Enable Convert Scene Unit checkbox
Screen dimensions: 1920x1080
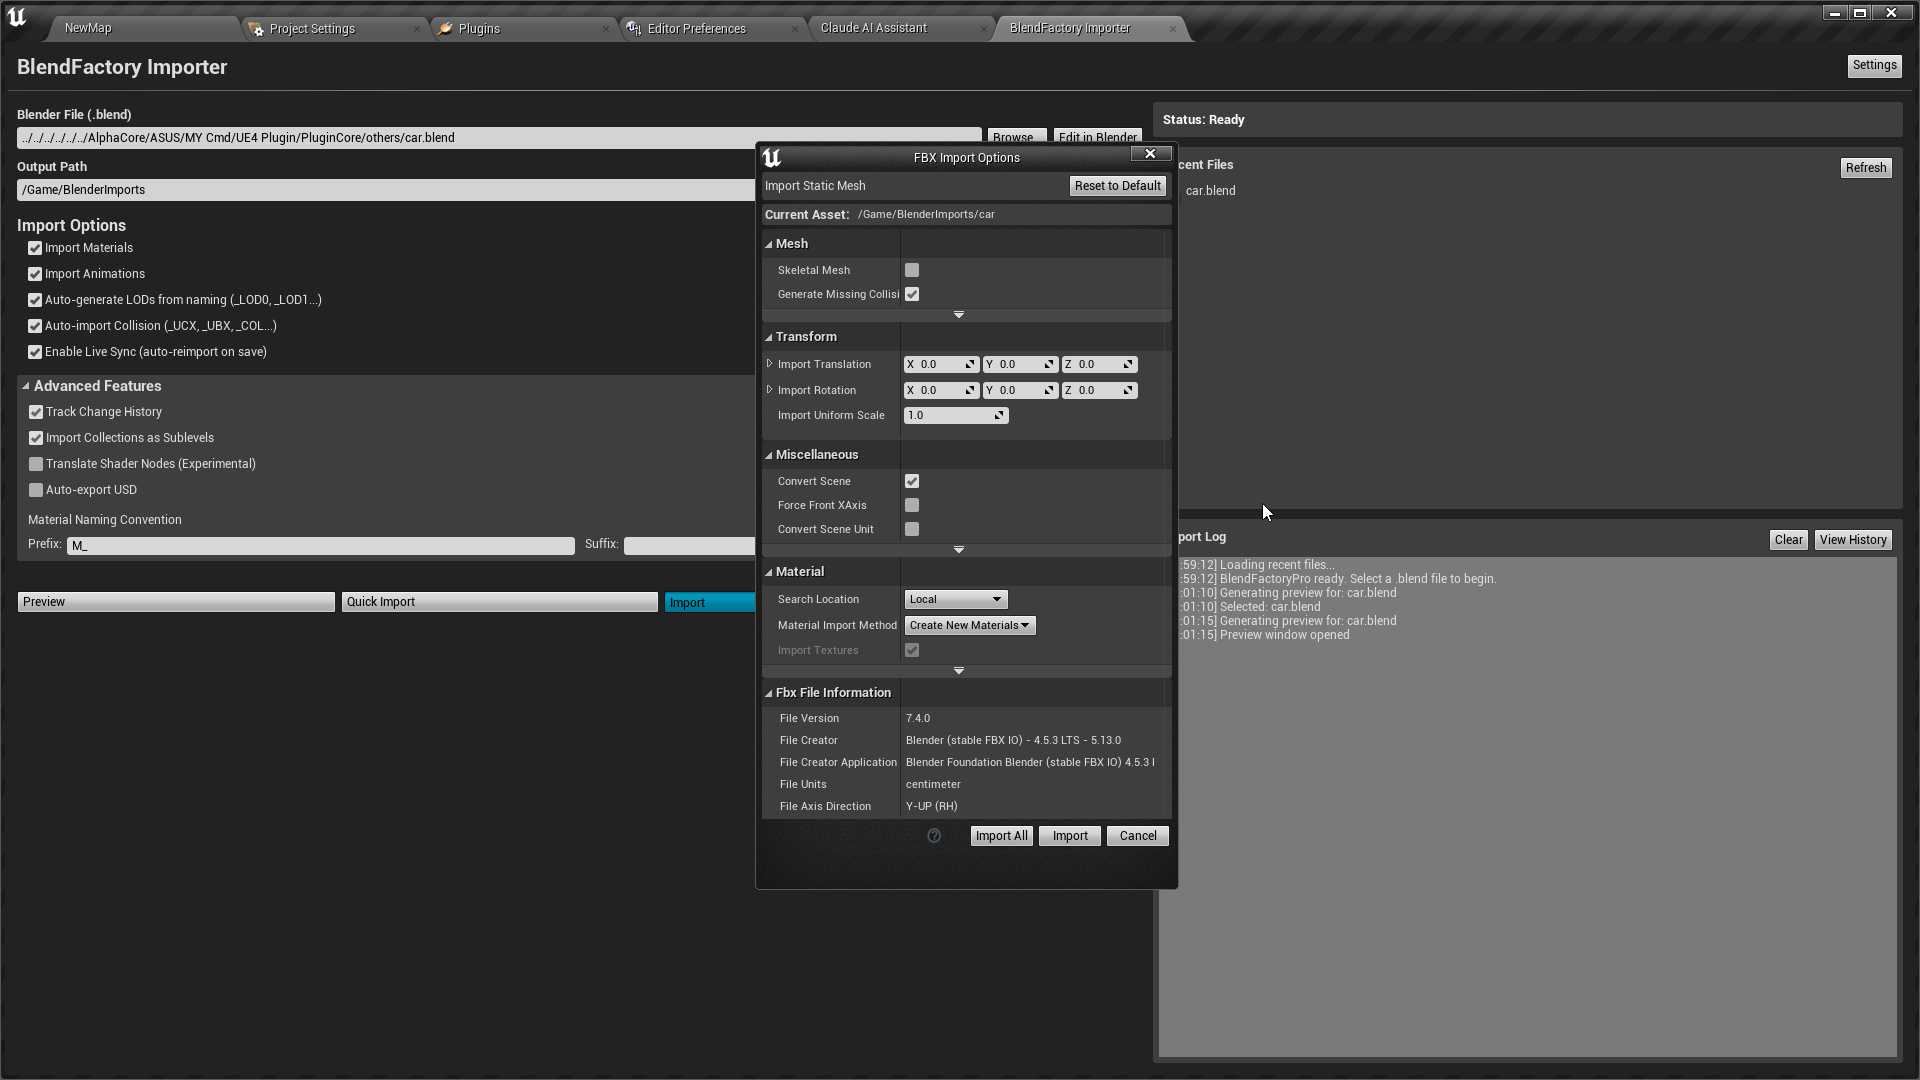click(912, 529)
